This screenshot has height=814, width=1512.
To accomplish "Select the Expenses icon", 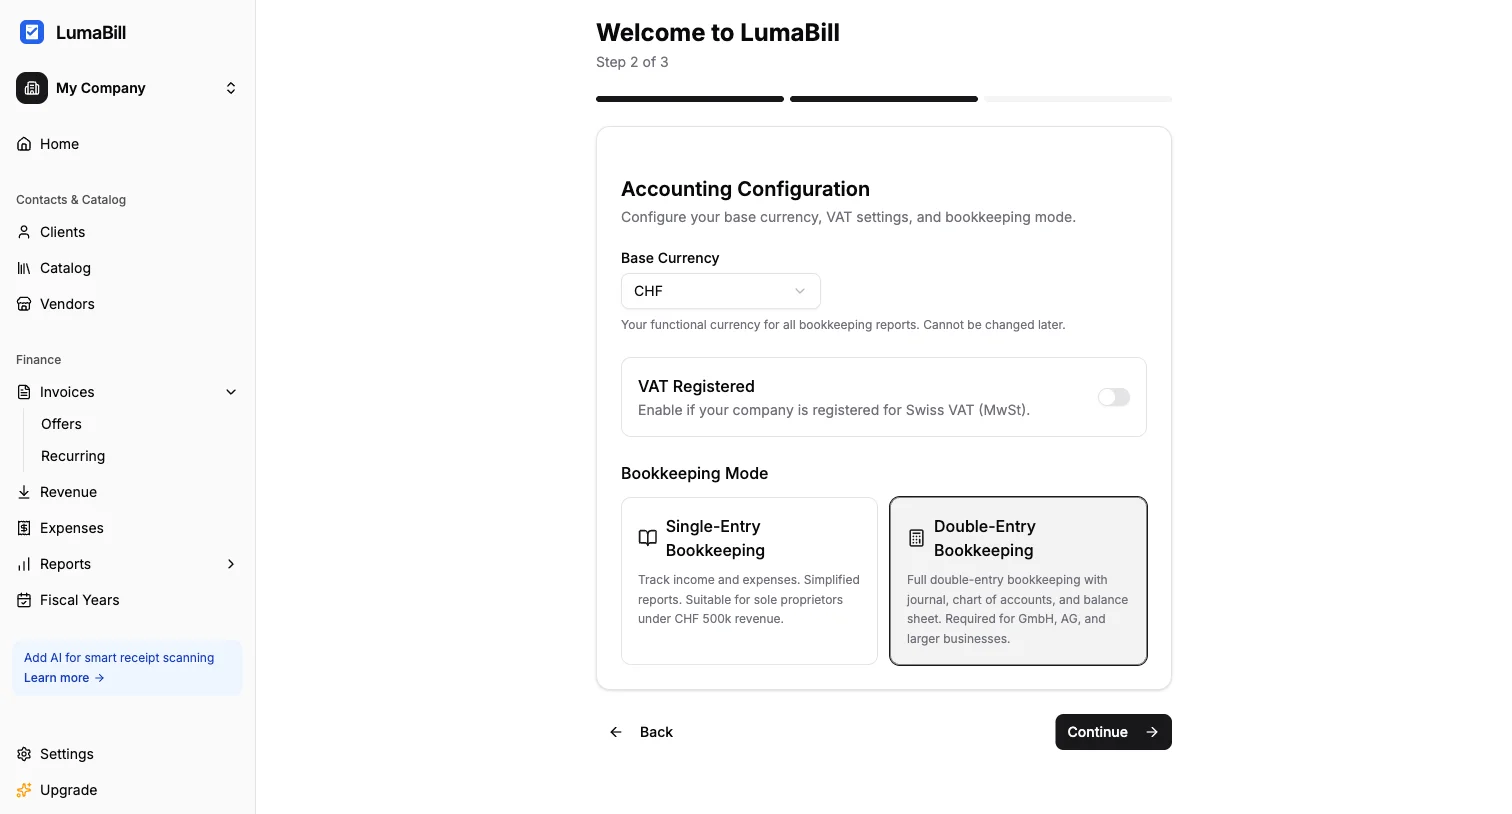I will click(24, 528).
